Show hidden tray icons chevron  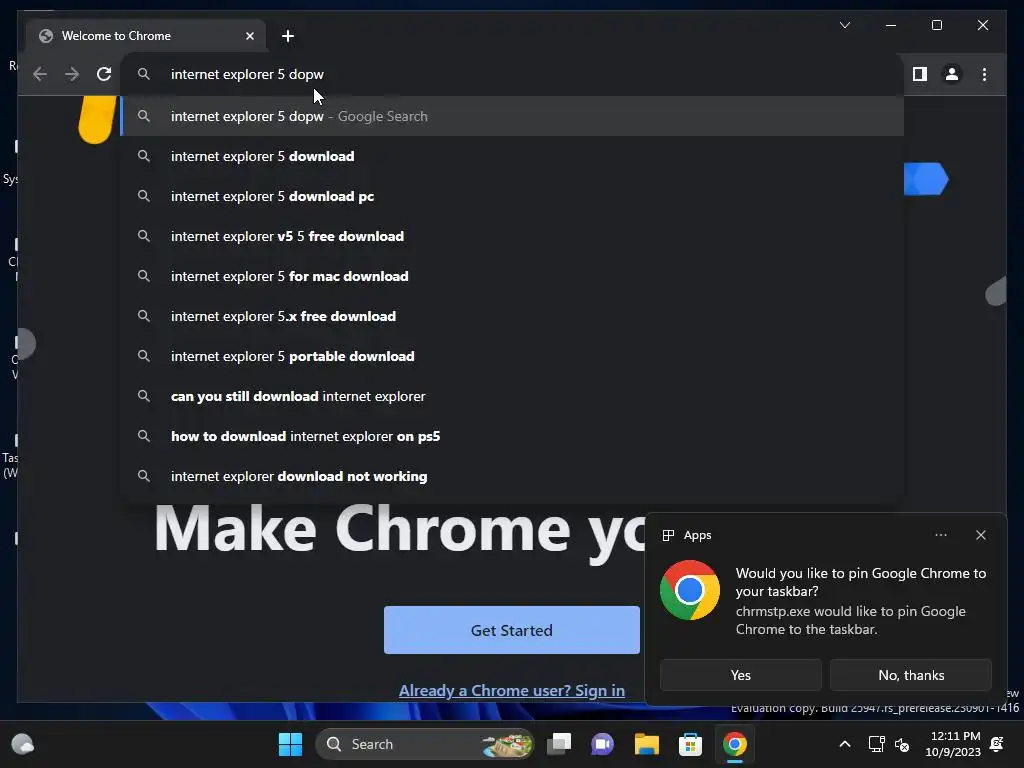(x=844, y=744)
